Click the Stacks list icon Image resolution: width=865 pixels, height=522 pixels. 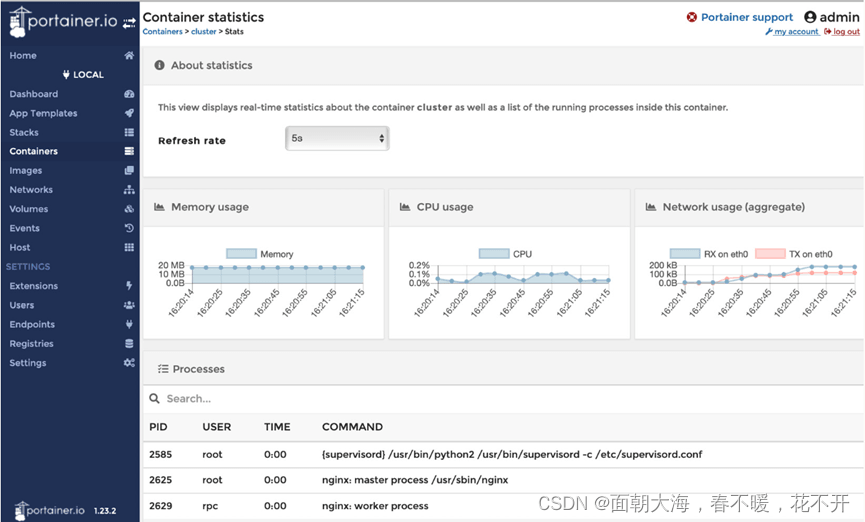coord(129,132)
